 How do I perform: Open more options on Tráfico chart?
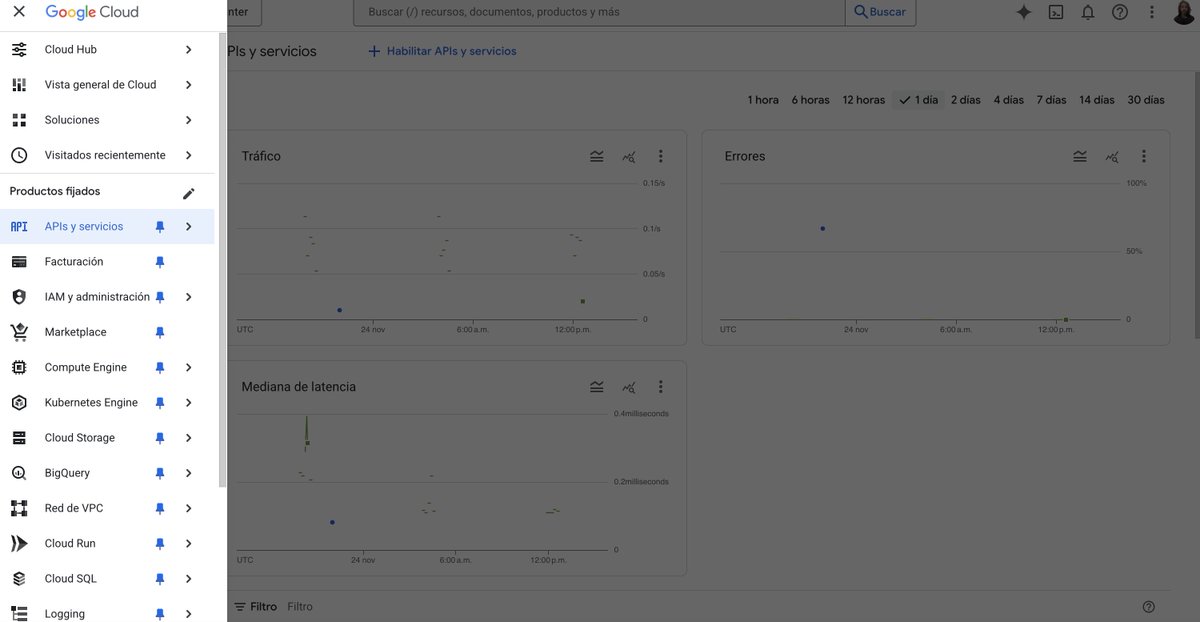tap(661, 156)
